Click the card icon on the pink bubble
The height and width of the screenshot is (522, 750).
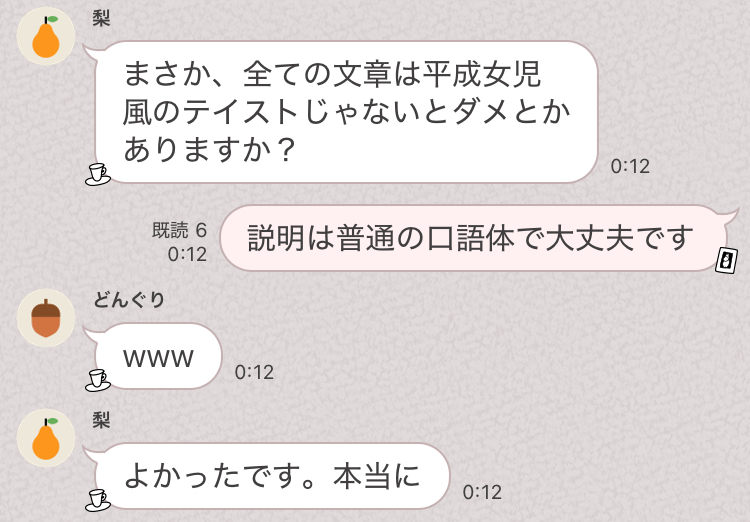pyautogui.click(x=726, y=261)
